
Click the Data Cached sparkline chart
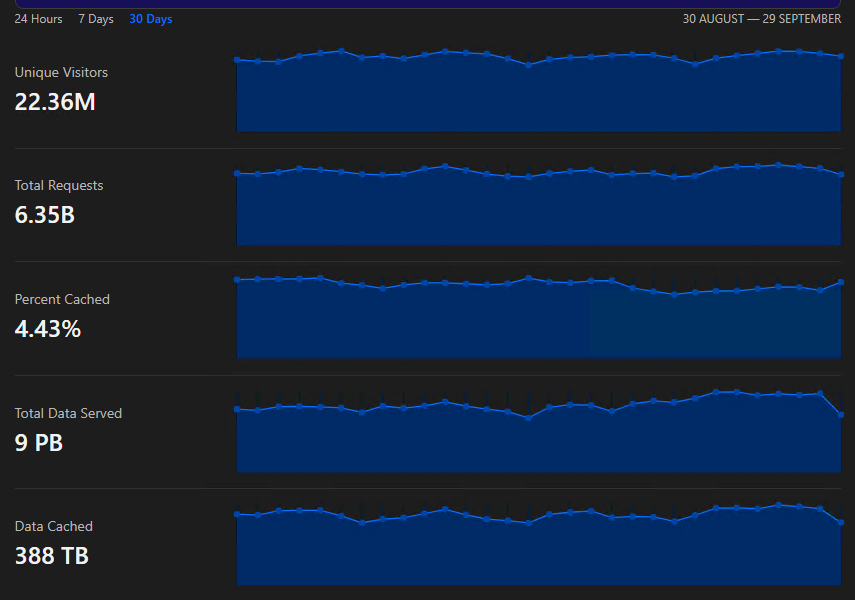pos(539,544)
